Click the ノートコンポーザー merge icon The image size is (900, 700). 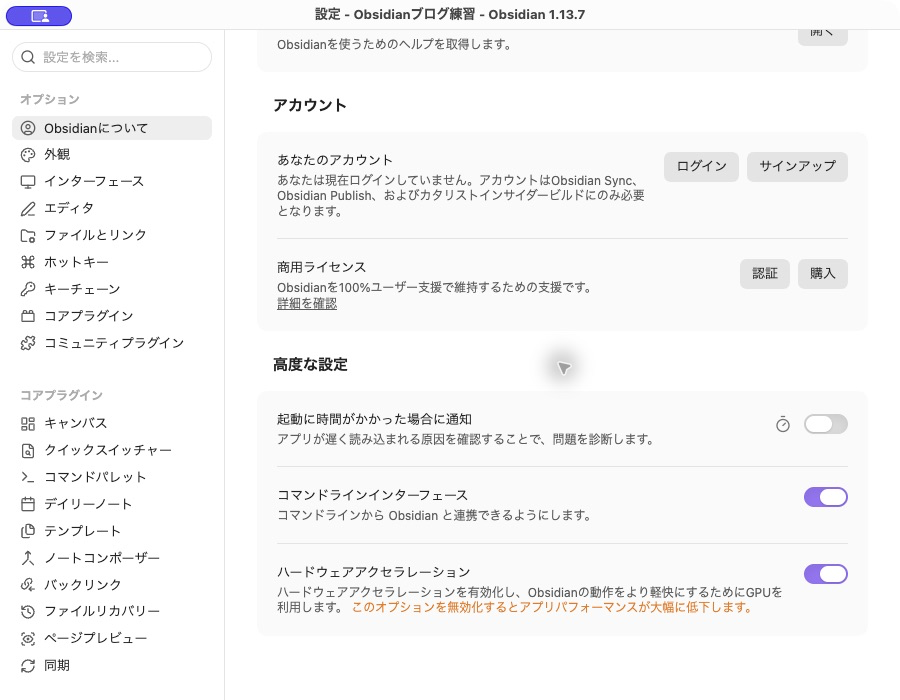tap(28, 558)
